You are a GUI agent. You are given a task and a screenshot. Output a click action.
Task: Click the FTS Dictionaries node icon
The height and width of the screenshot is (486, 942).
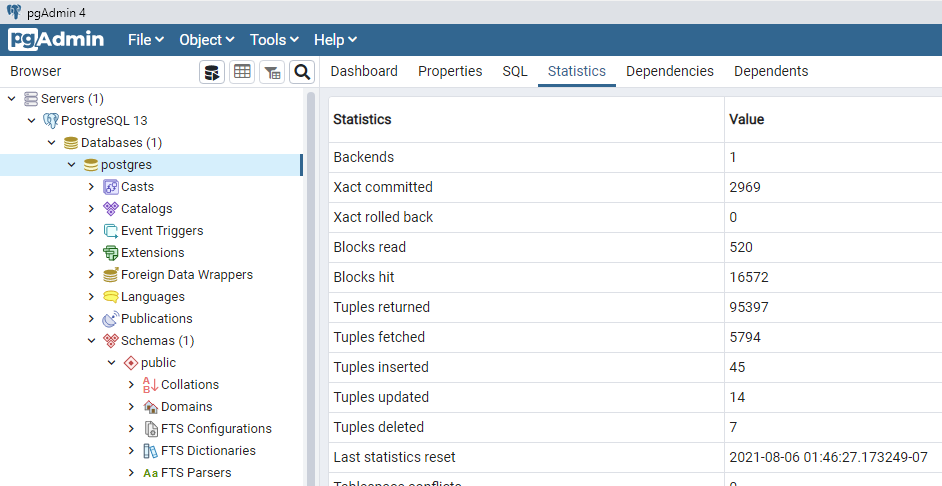(150, 451)
